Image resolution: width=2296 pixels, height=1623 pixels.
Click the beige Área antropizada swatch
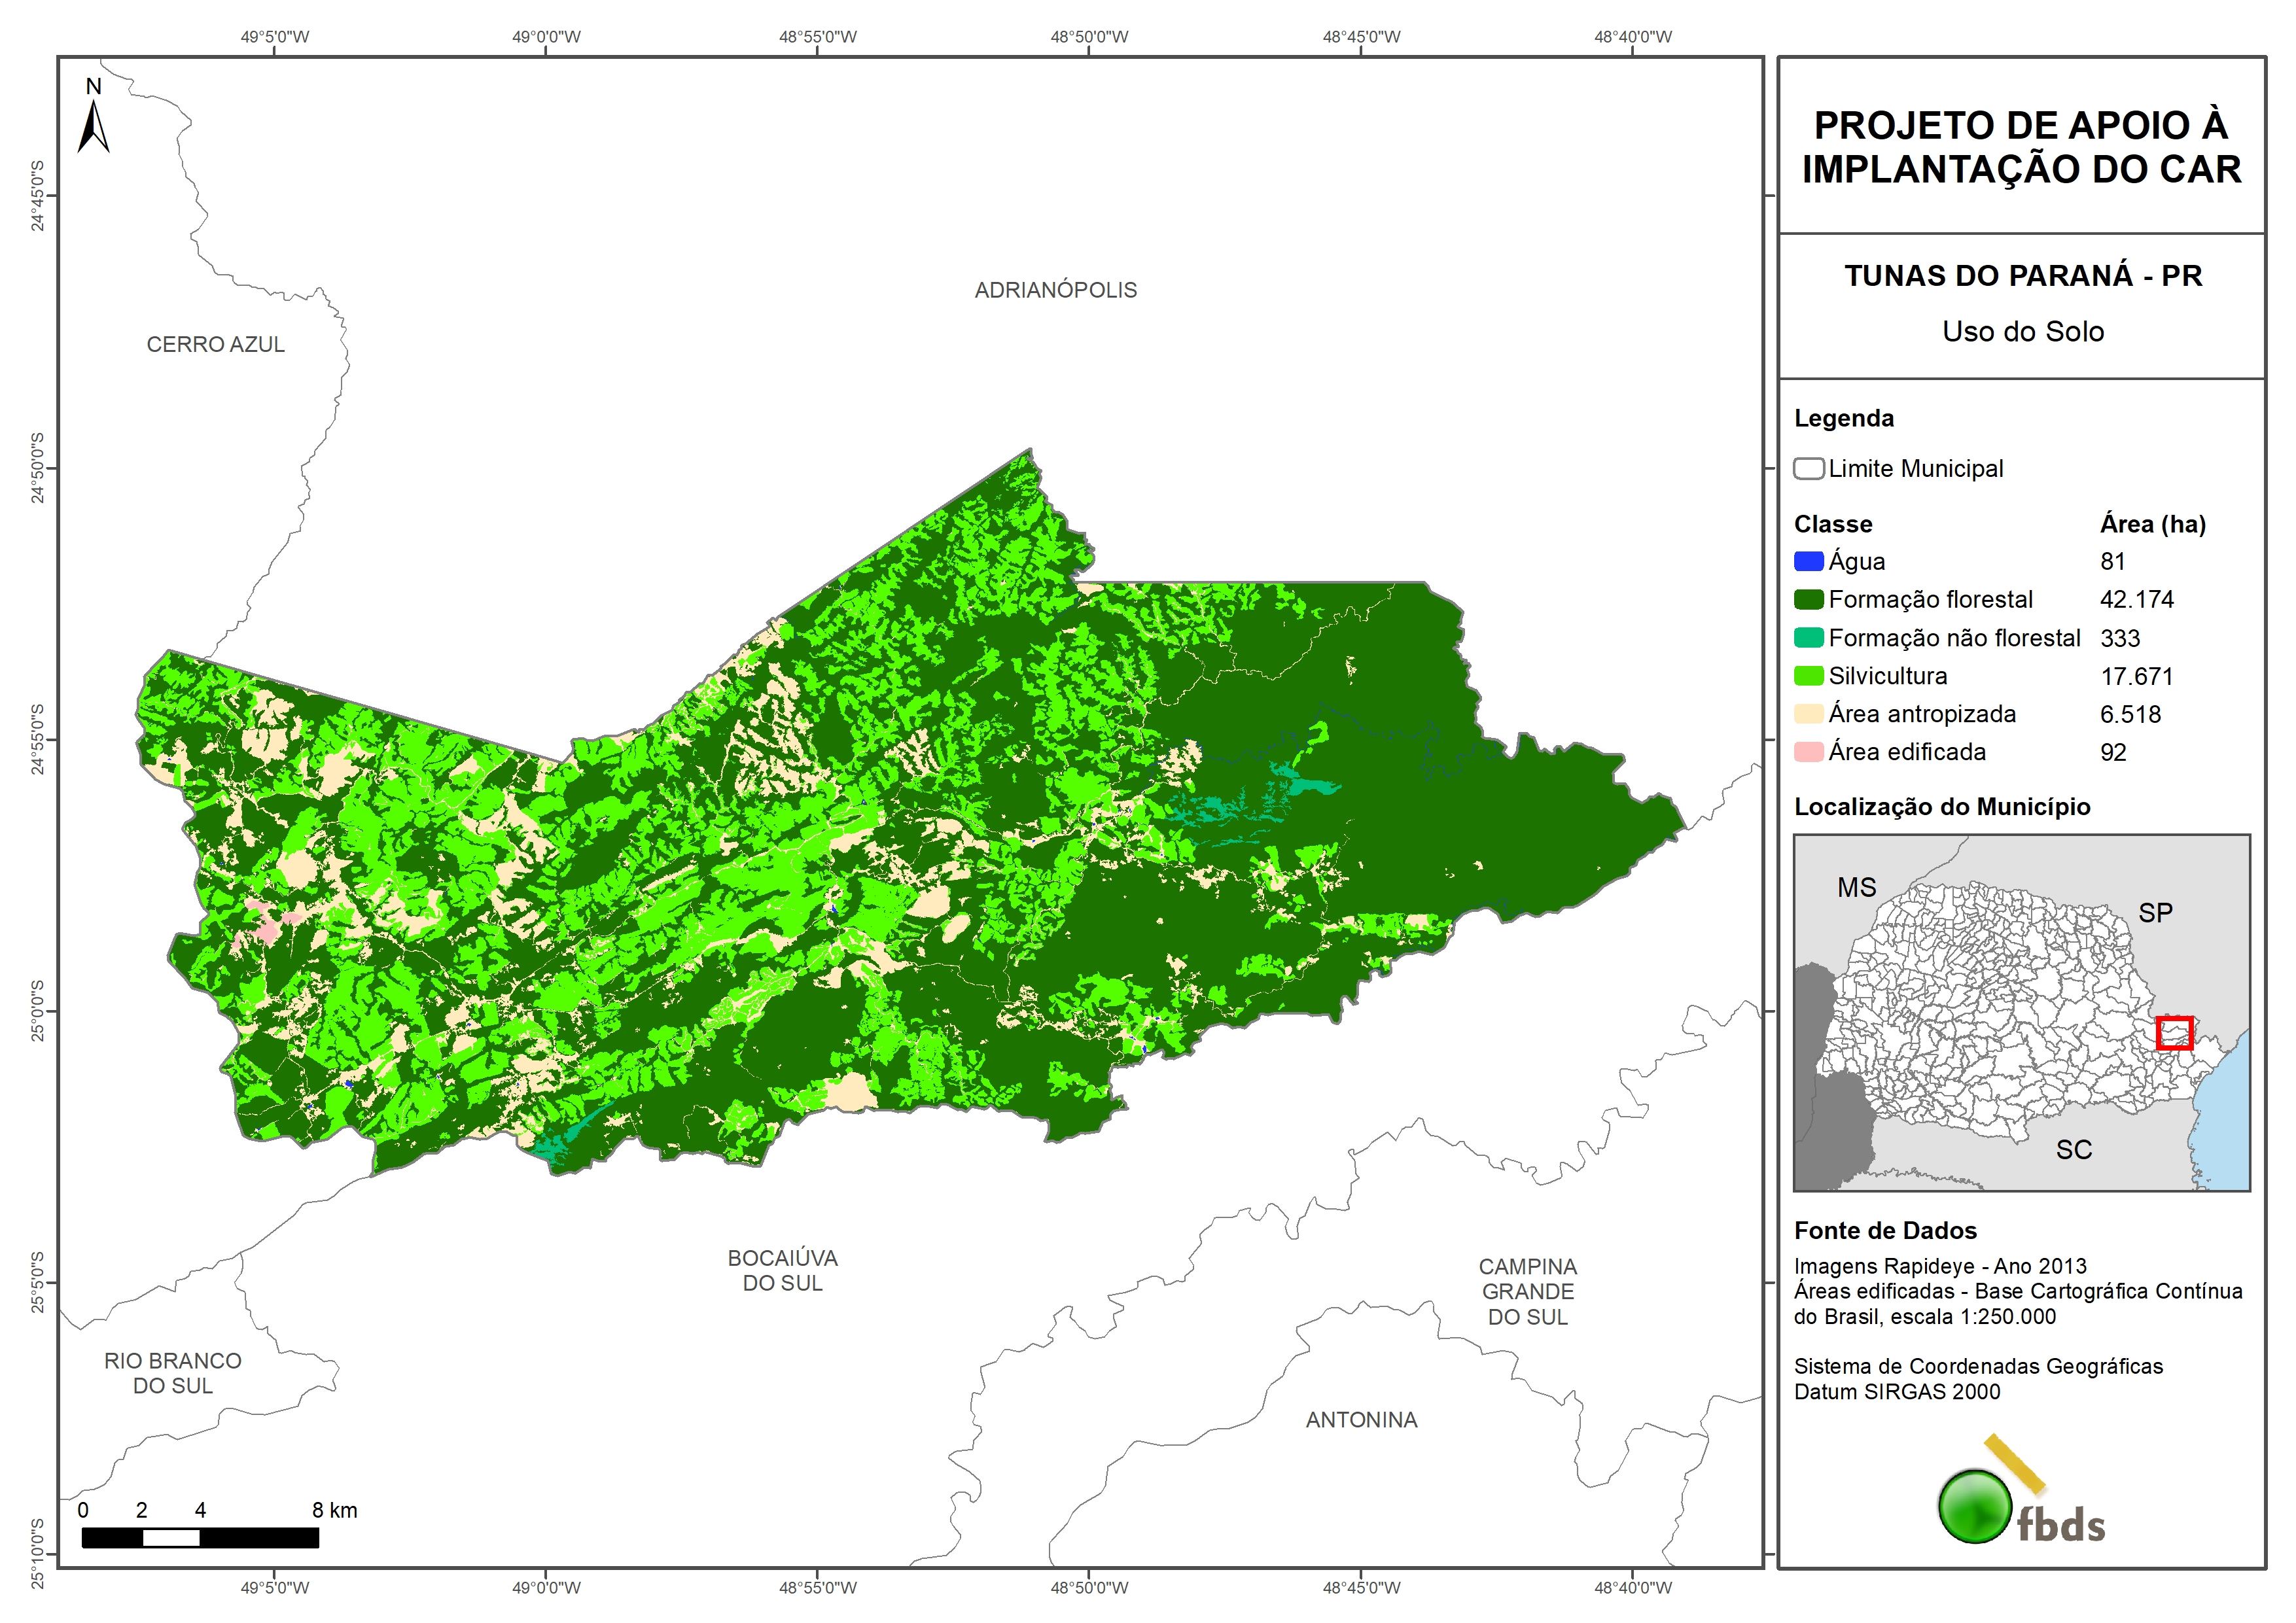(1808, 714)
